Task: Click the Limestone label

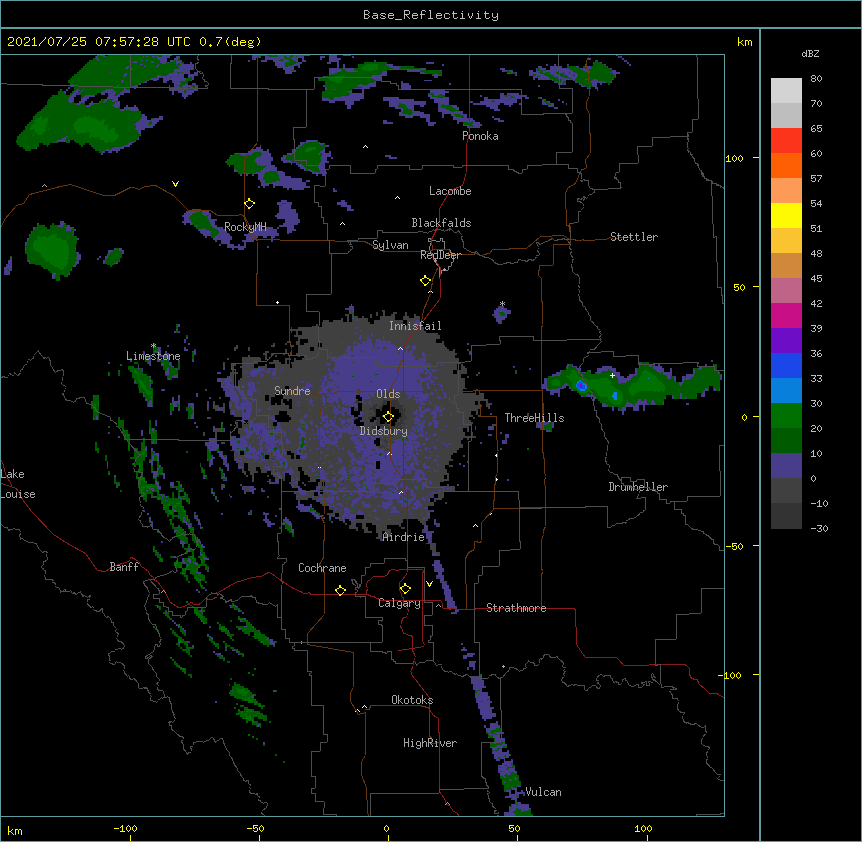Action: tap(153, 356)
